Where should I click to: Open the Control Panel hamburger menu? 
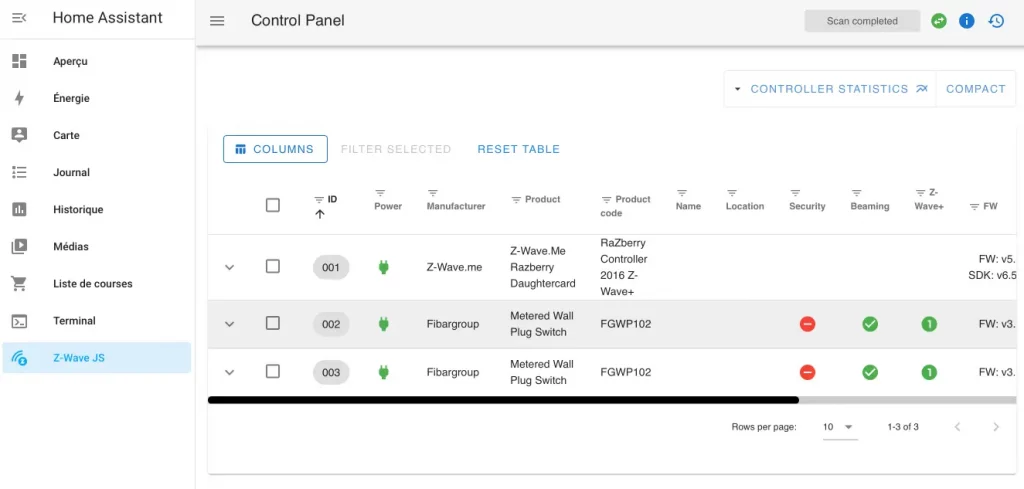[x=217, y=21]
